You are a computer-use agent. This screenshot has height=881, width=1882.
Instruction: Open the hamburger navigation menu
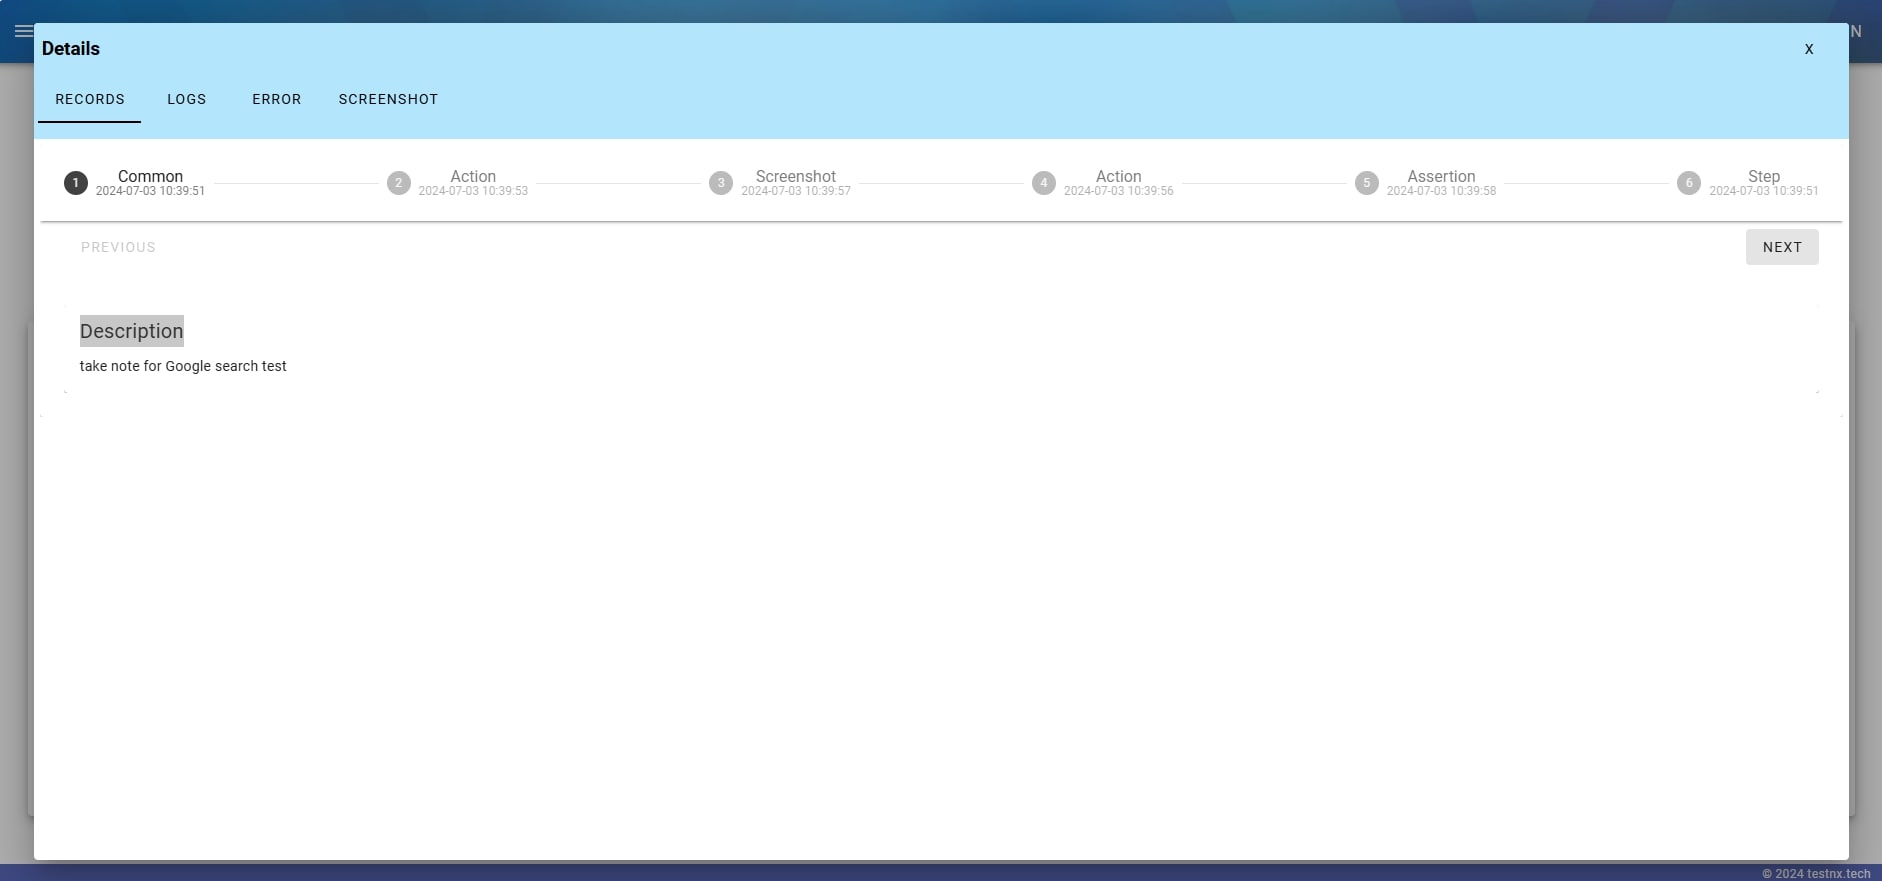click(x=22, y=31)
